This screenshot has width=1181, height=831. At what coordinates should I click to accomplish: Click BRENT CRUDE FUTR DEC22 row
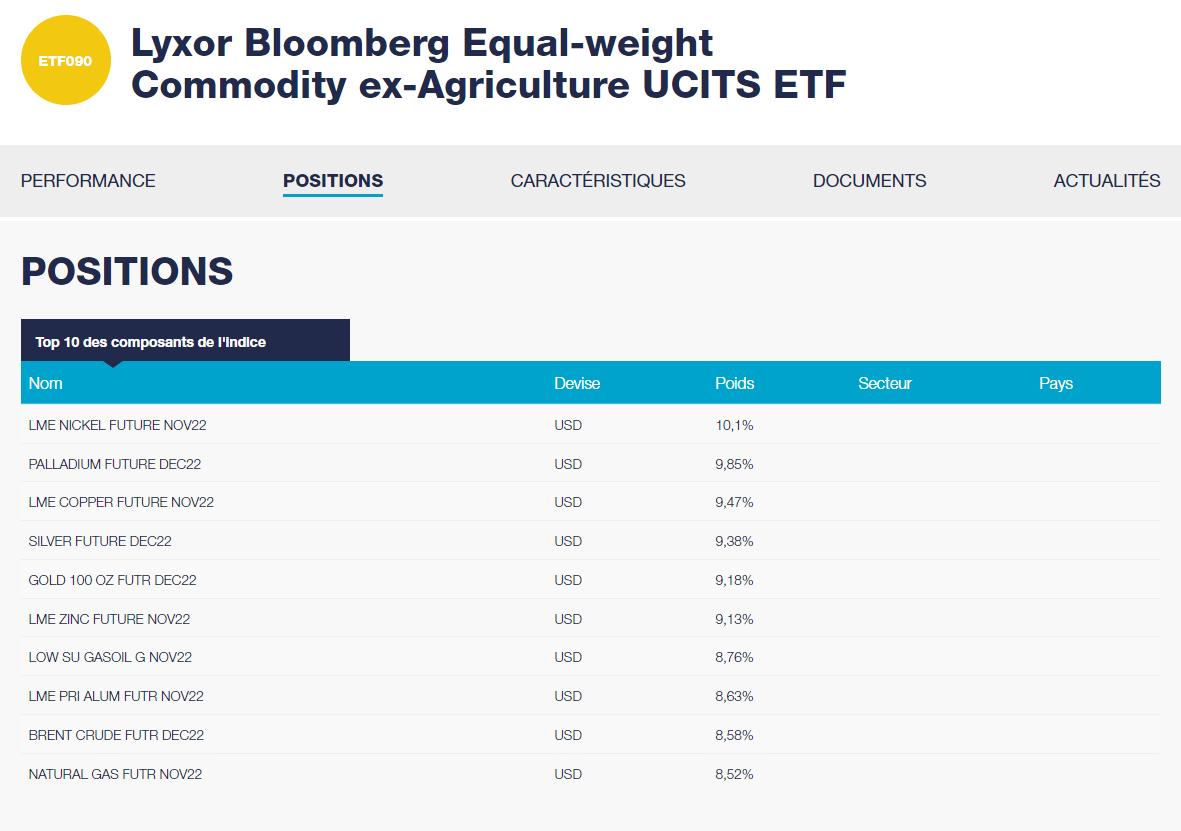[116, 735]
